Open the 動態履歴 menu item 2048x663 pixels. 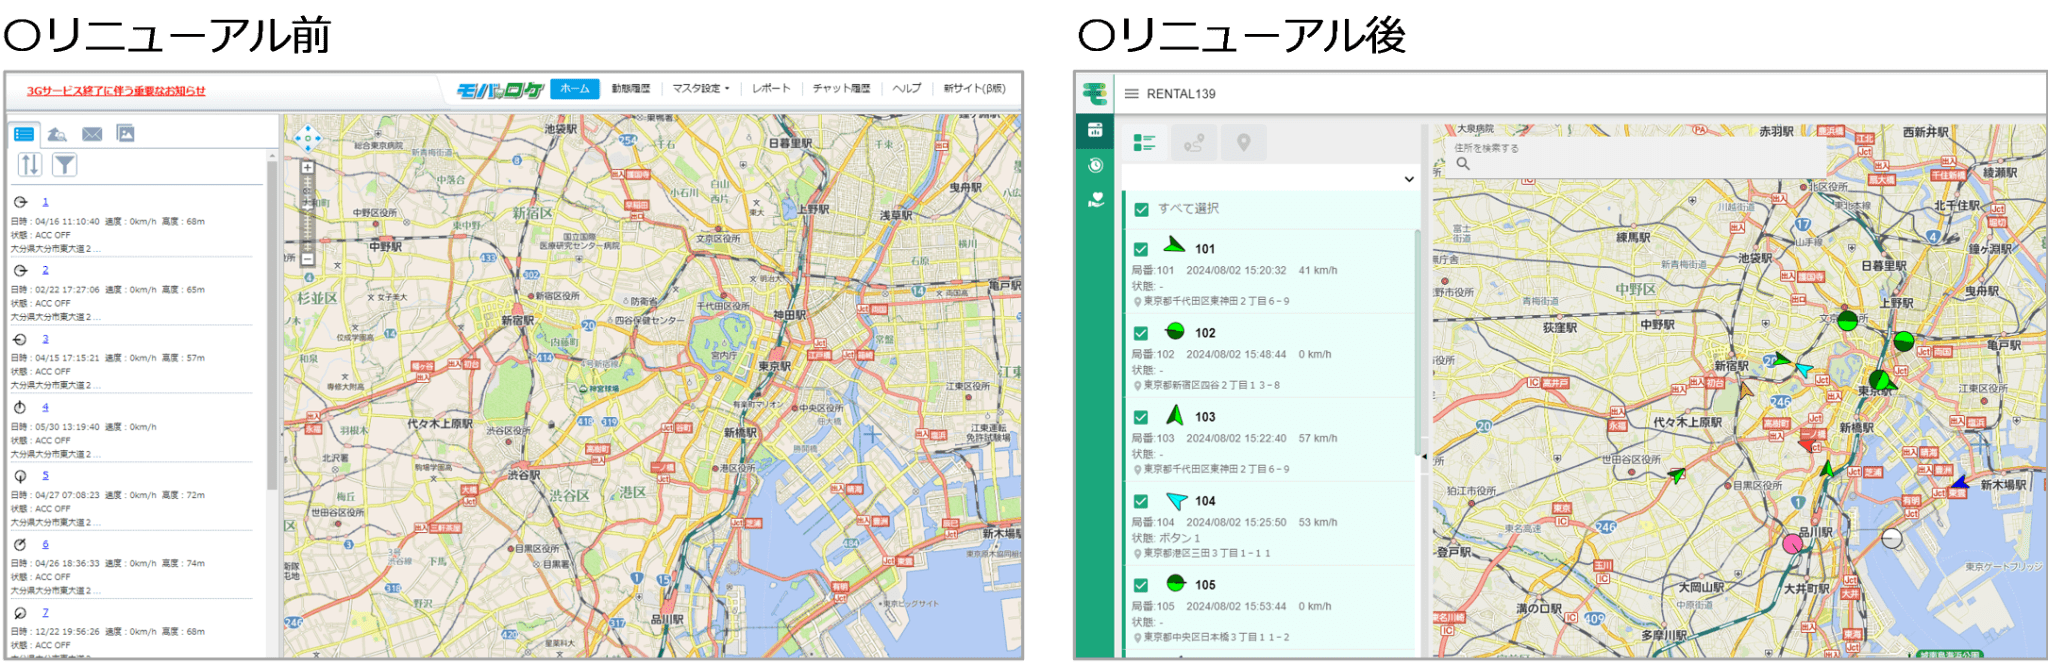tap(630, 89)
